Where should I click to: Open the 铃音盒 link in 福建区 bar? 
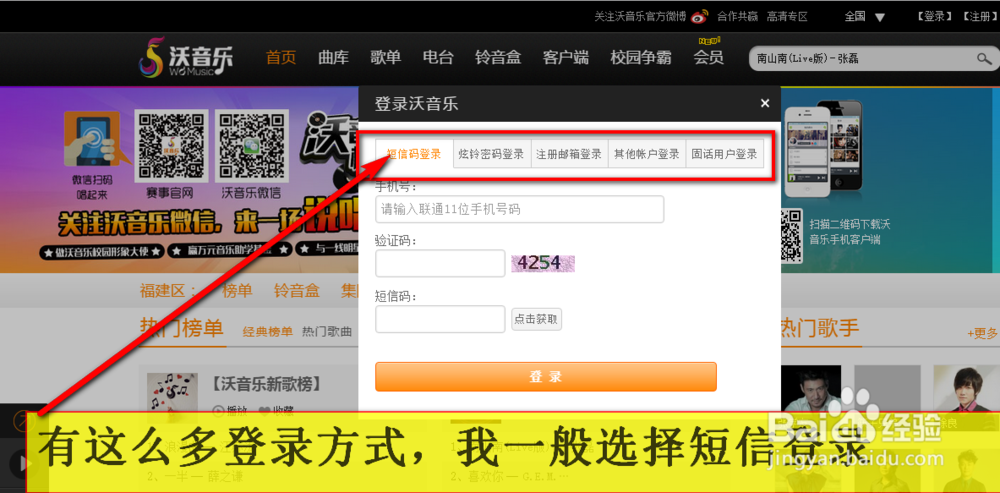[x=297, y=291]
